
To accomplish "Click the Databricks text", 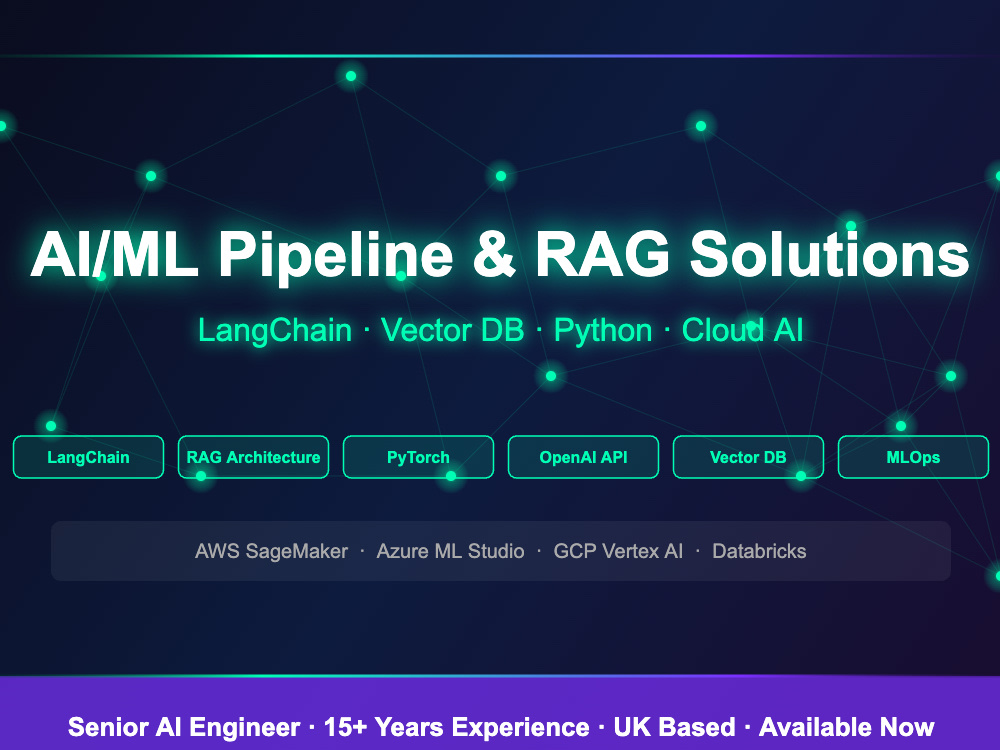I will tap(759, 551).
